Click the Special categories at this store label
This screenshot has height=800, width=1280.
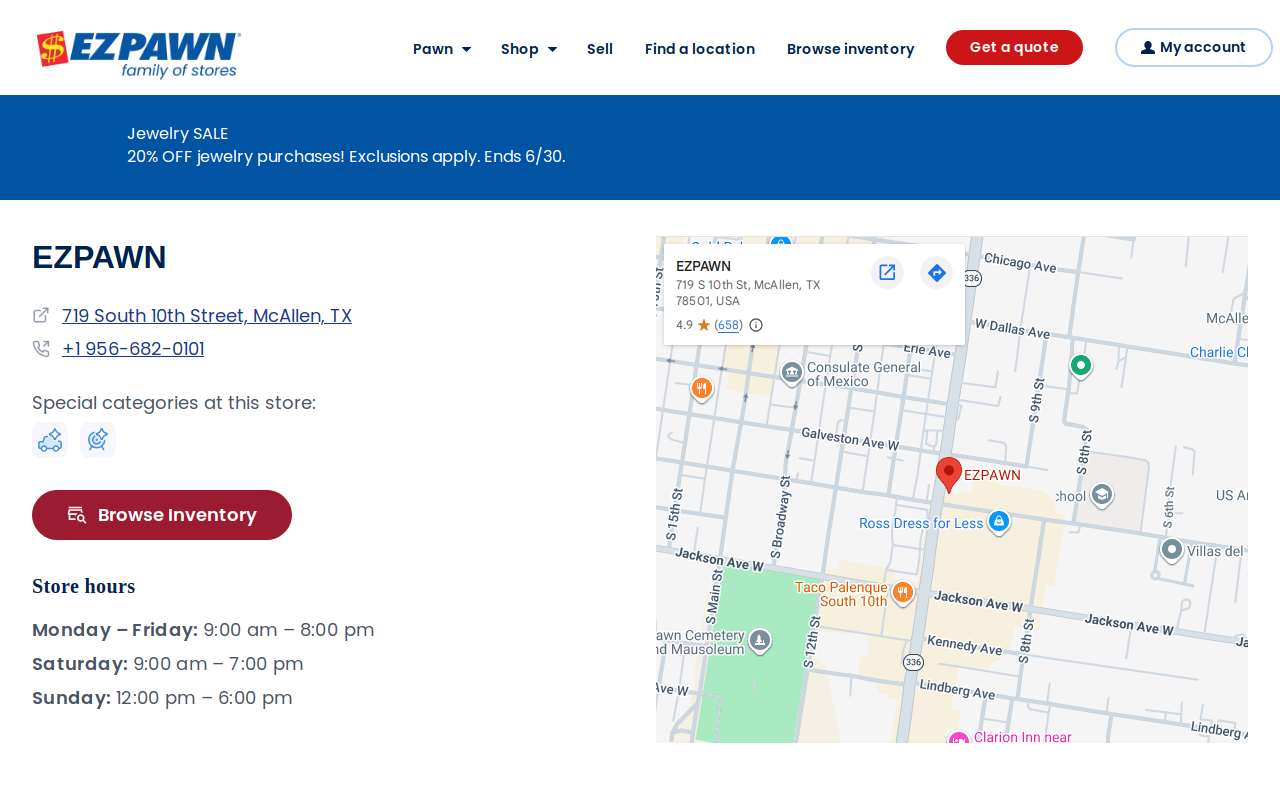click(x=174, y=403)
